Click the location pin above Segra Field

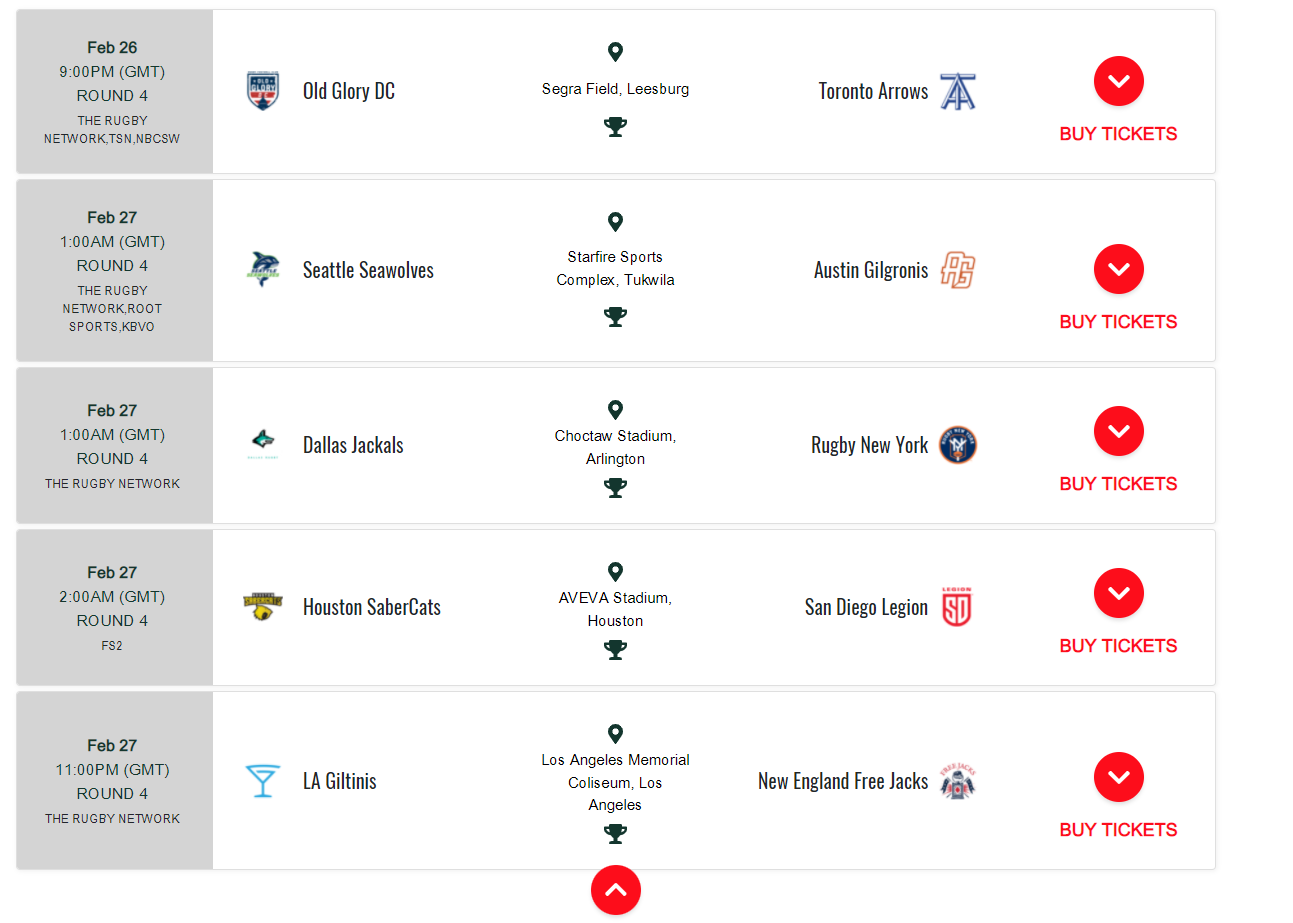pyautogui.click(x=615, y=52)
